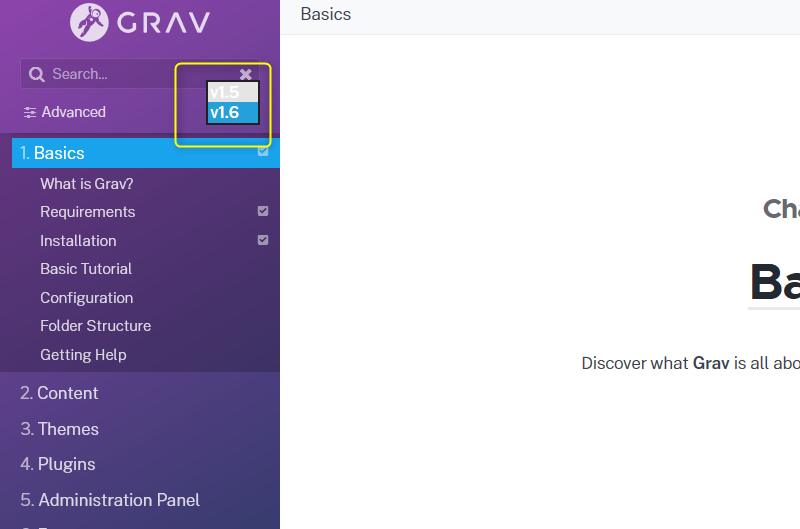Clear the search with the X icon

click(x=245, y=74)
